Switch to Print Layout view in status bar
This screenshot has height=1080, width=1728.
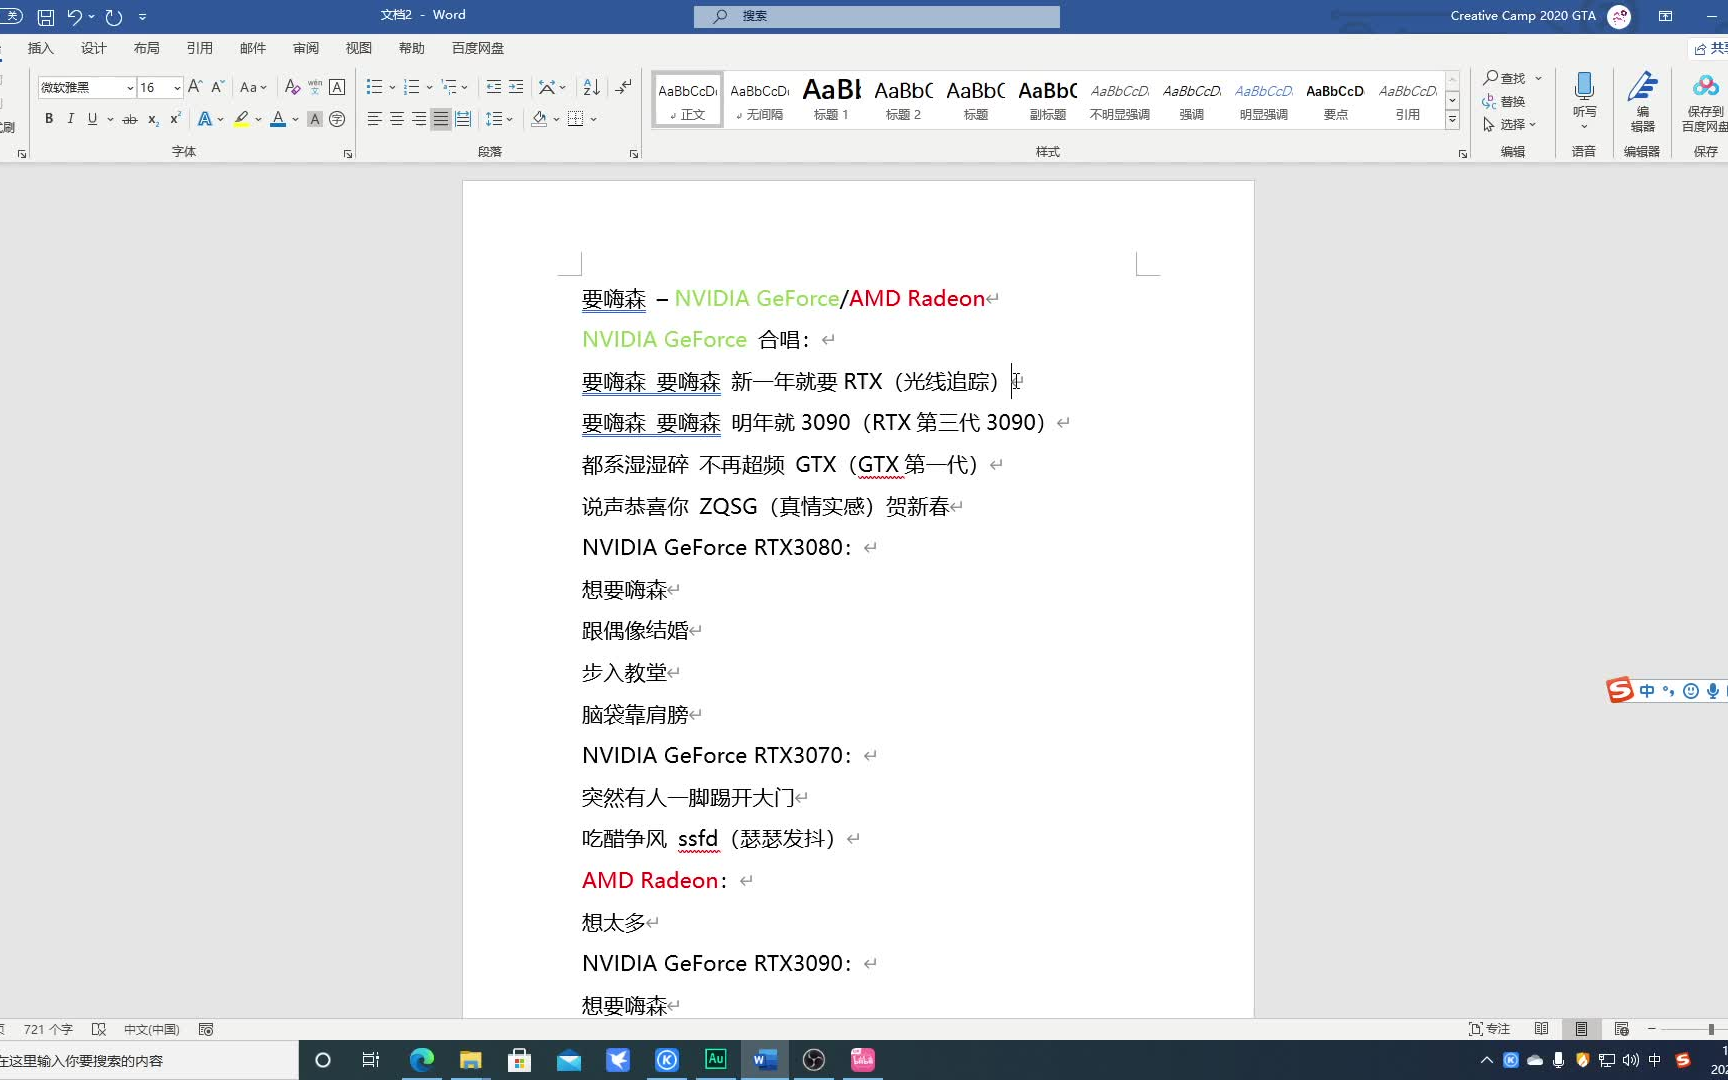click(x=1581, y=1029)
